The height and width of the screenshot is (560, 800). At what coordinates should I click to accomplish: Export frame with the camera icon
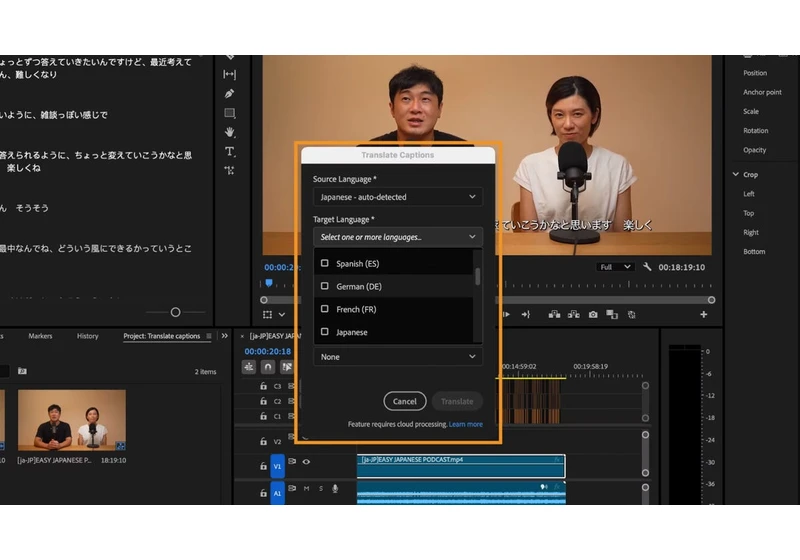click(593, 315)
